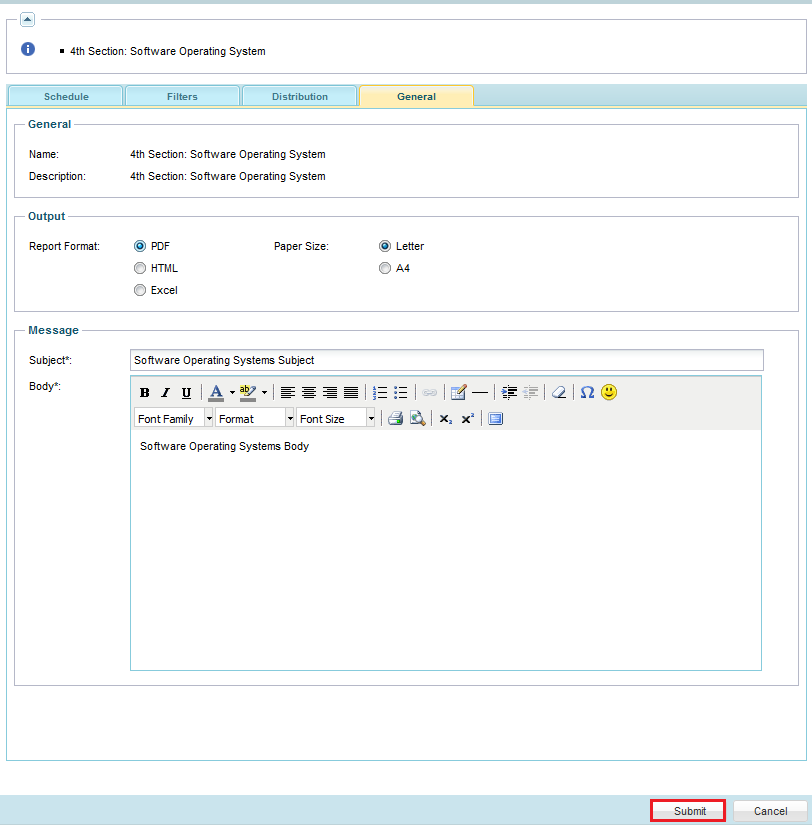
Task: Select HTML as the report format
Action: (x=140, y=268)
